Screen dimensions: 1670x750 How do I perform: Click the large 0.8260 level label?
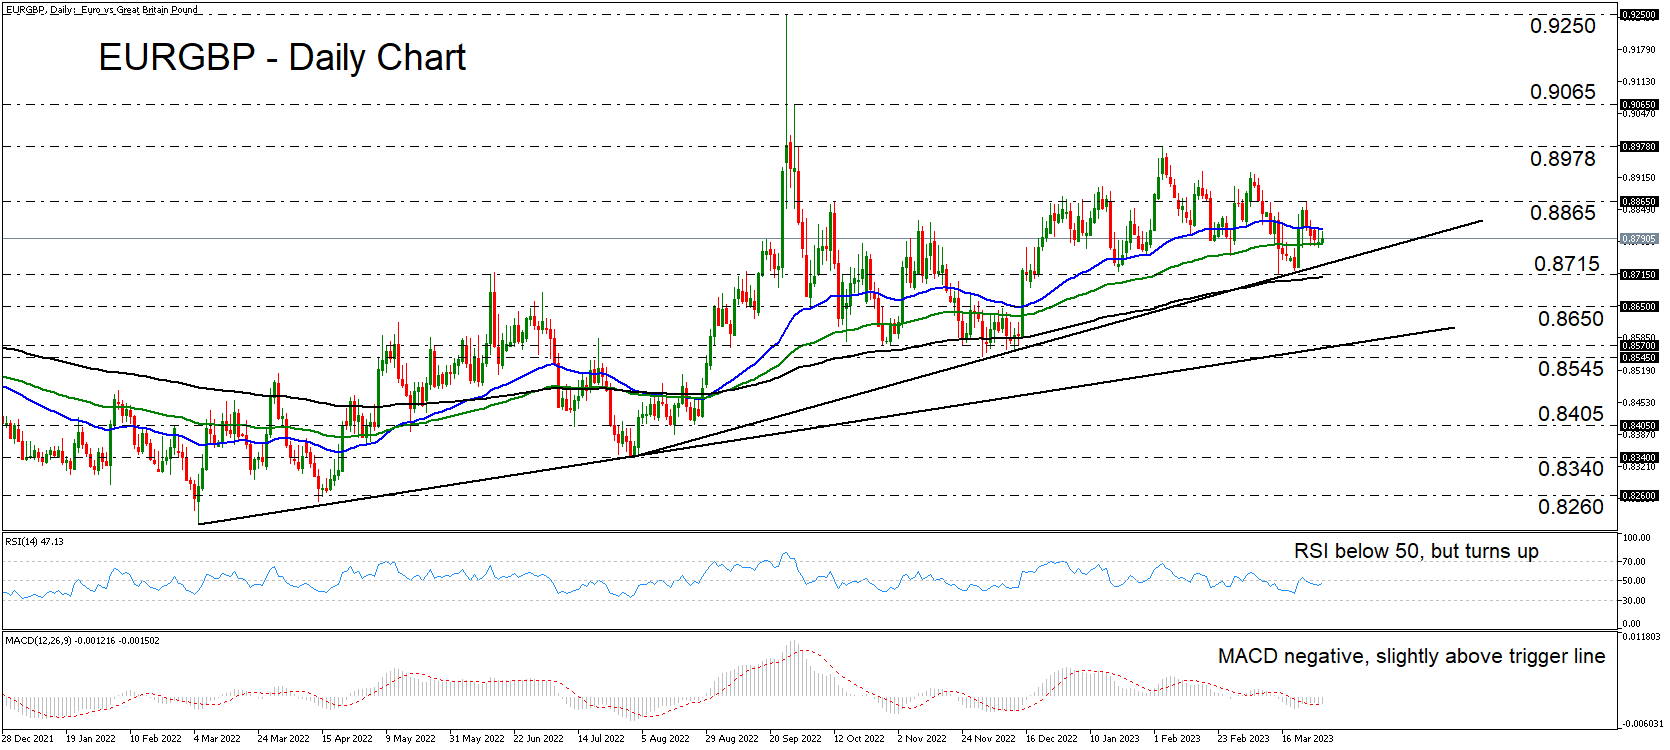point(1571,506)
